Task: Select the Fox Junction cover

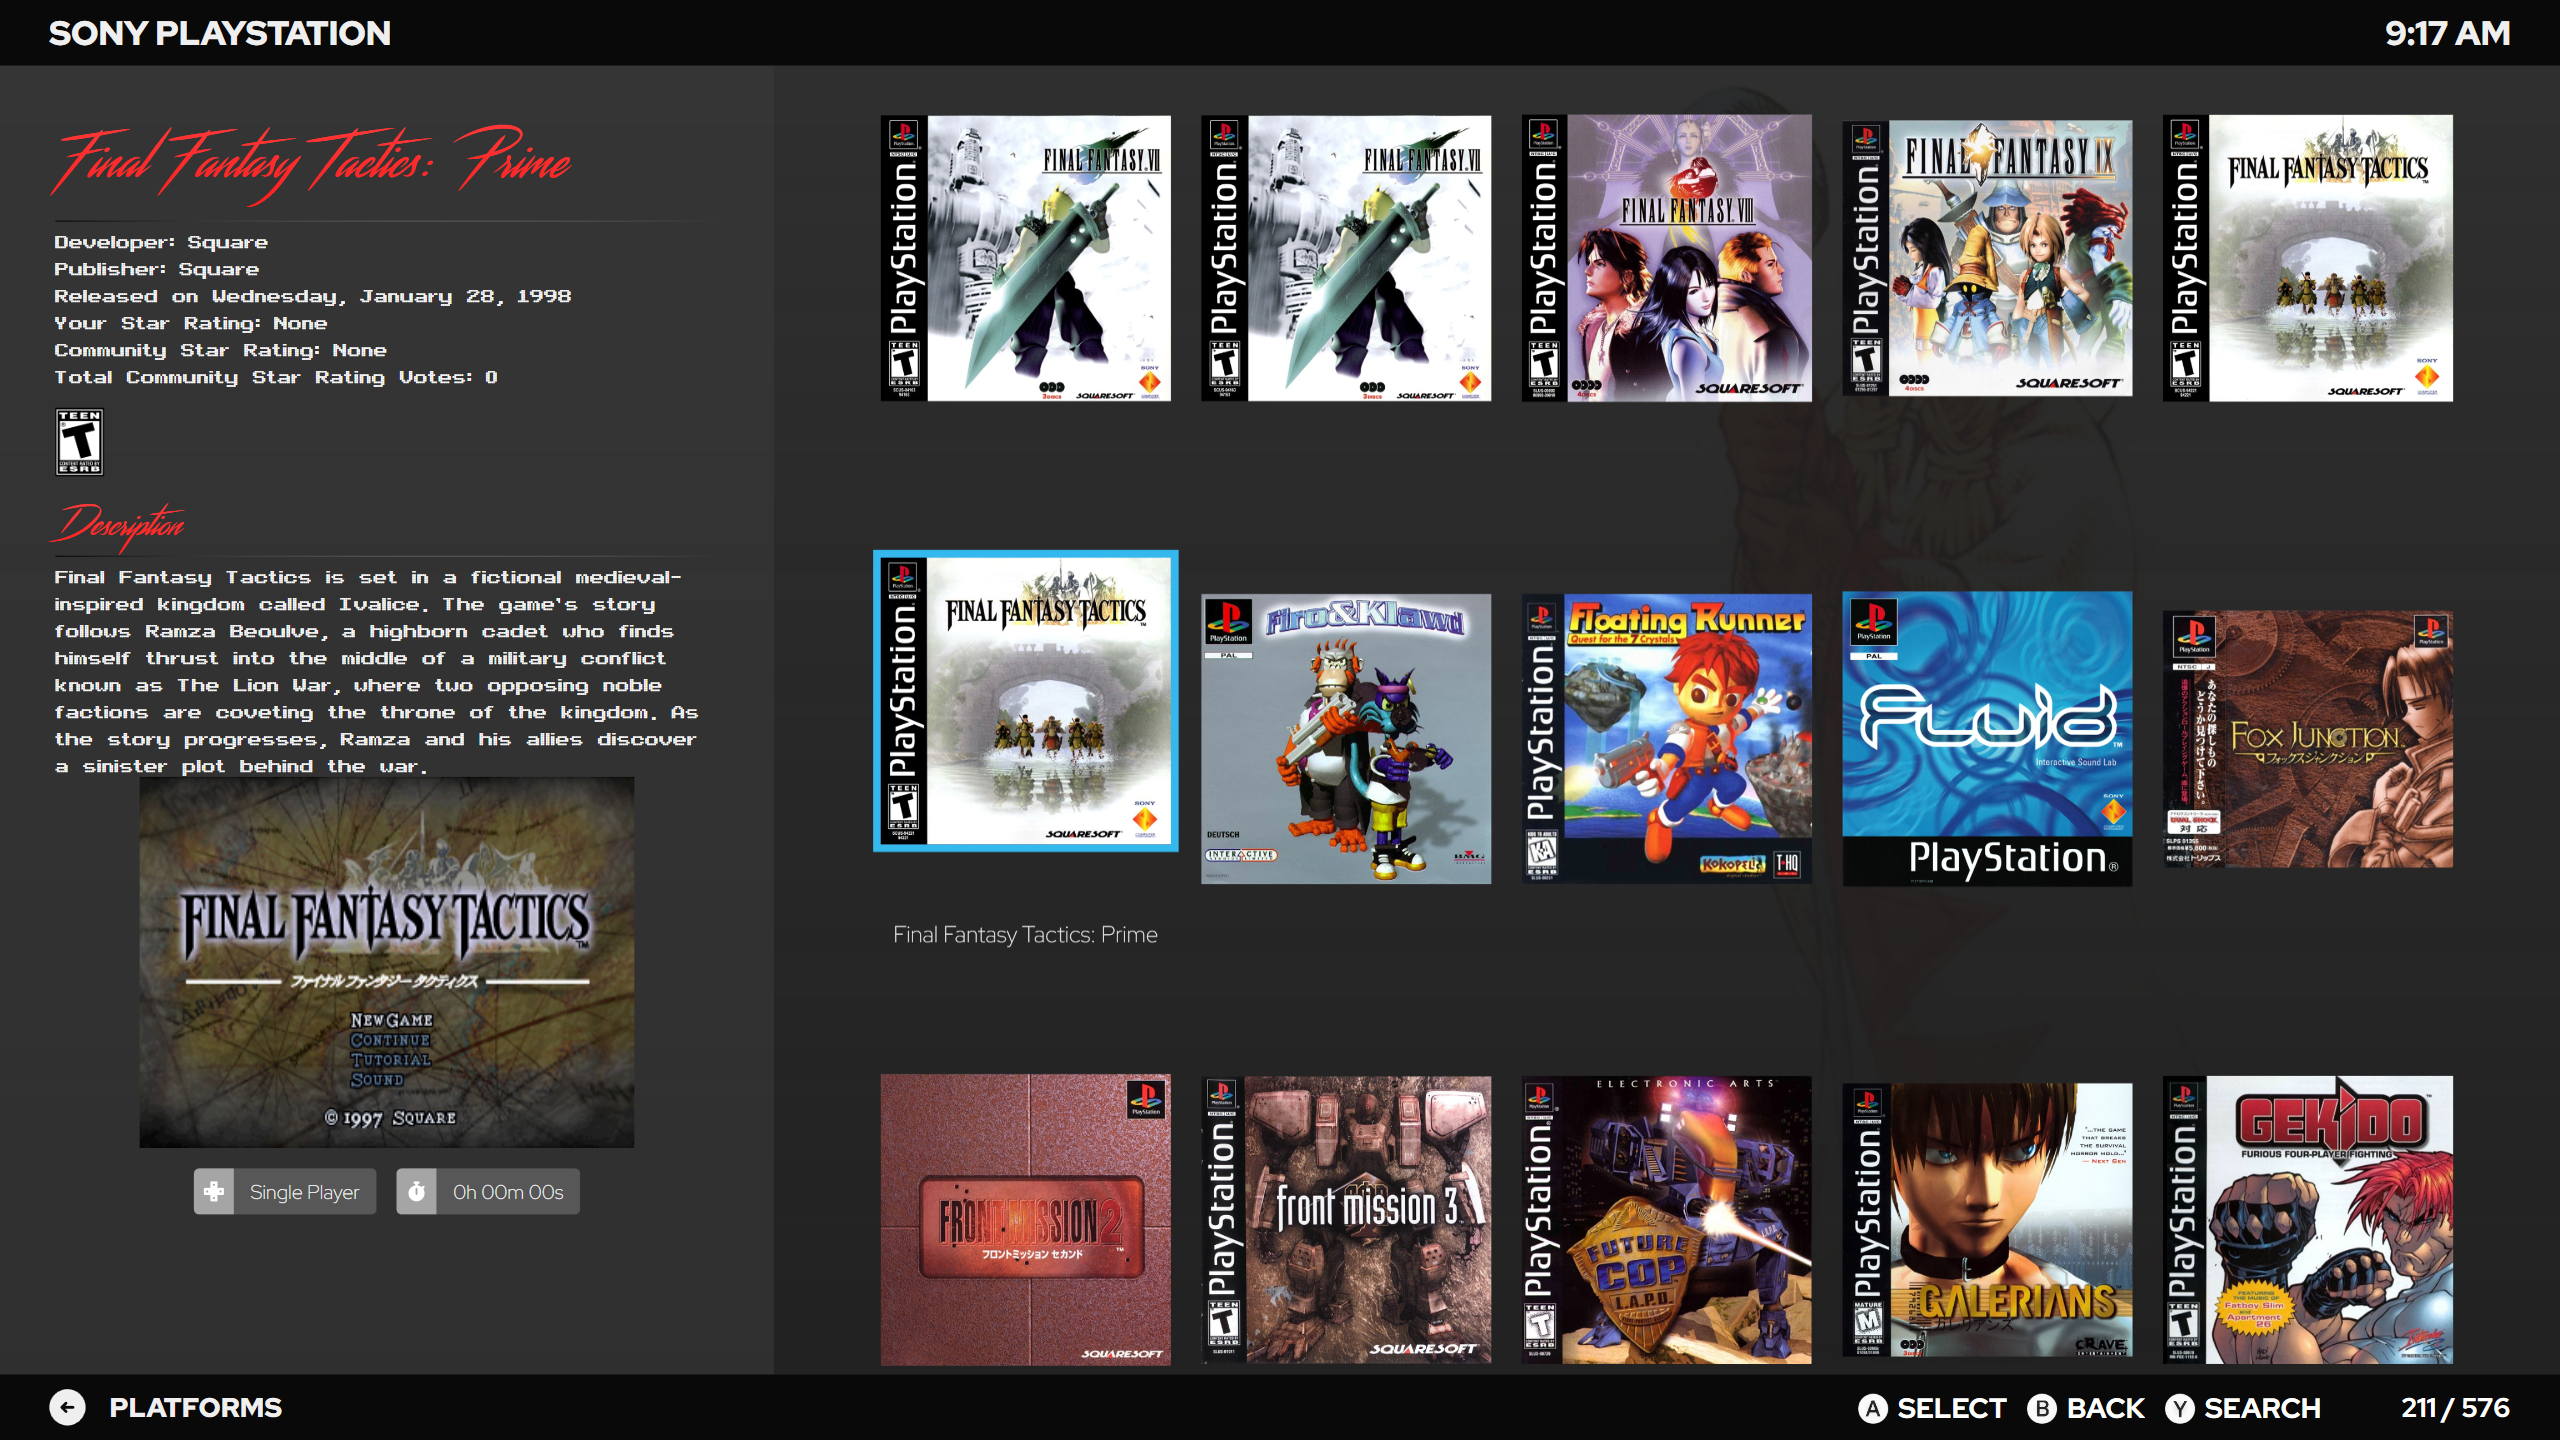Action: 2307,739
